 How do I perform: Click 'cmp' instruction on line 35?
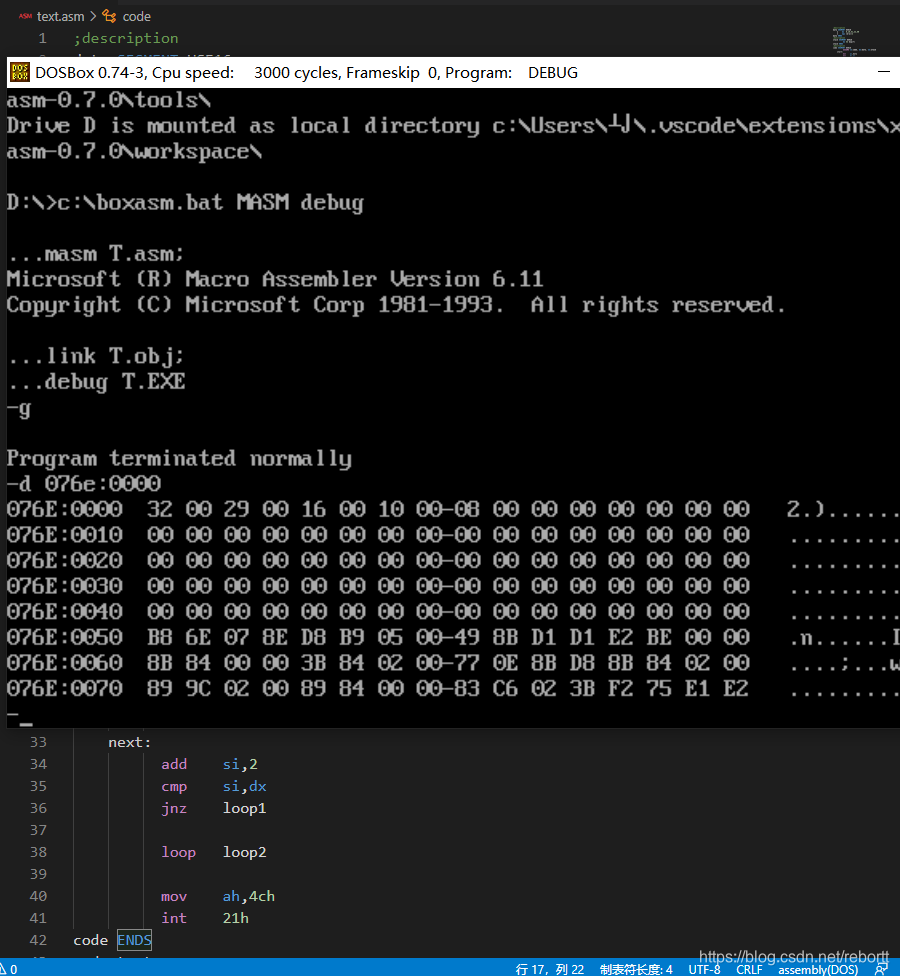pos(174,787)
